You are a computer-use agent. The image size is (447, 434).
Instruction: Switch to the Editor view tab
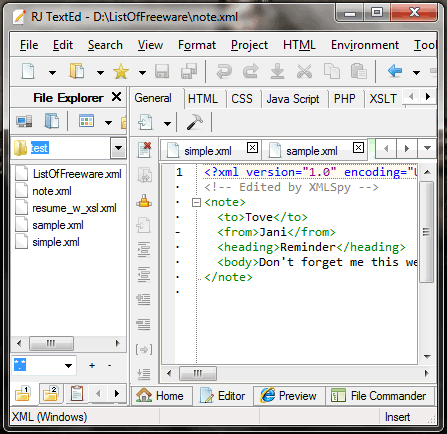tap(223, 396)
